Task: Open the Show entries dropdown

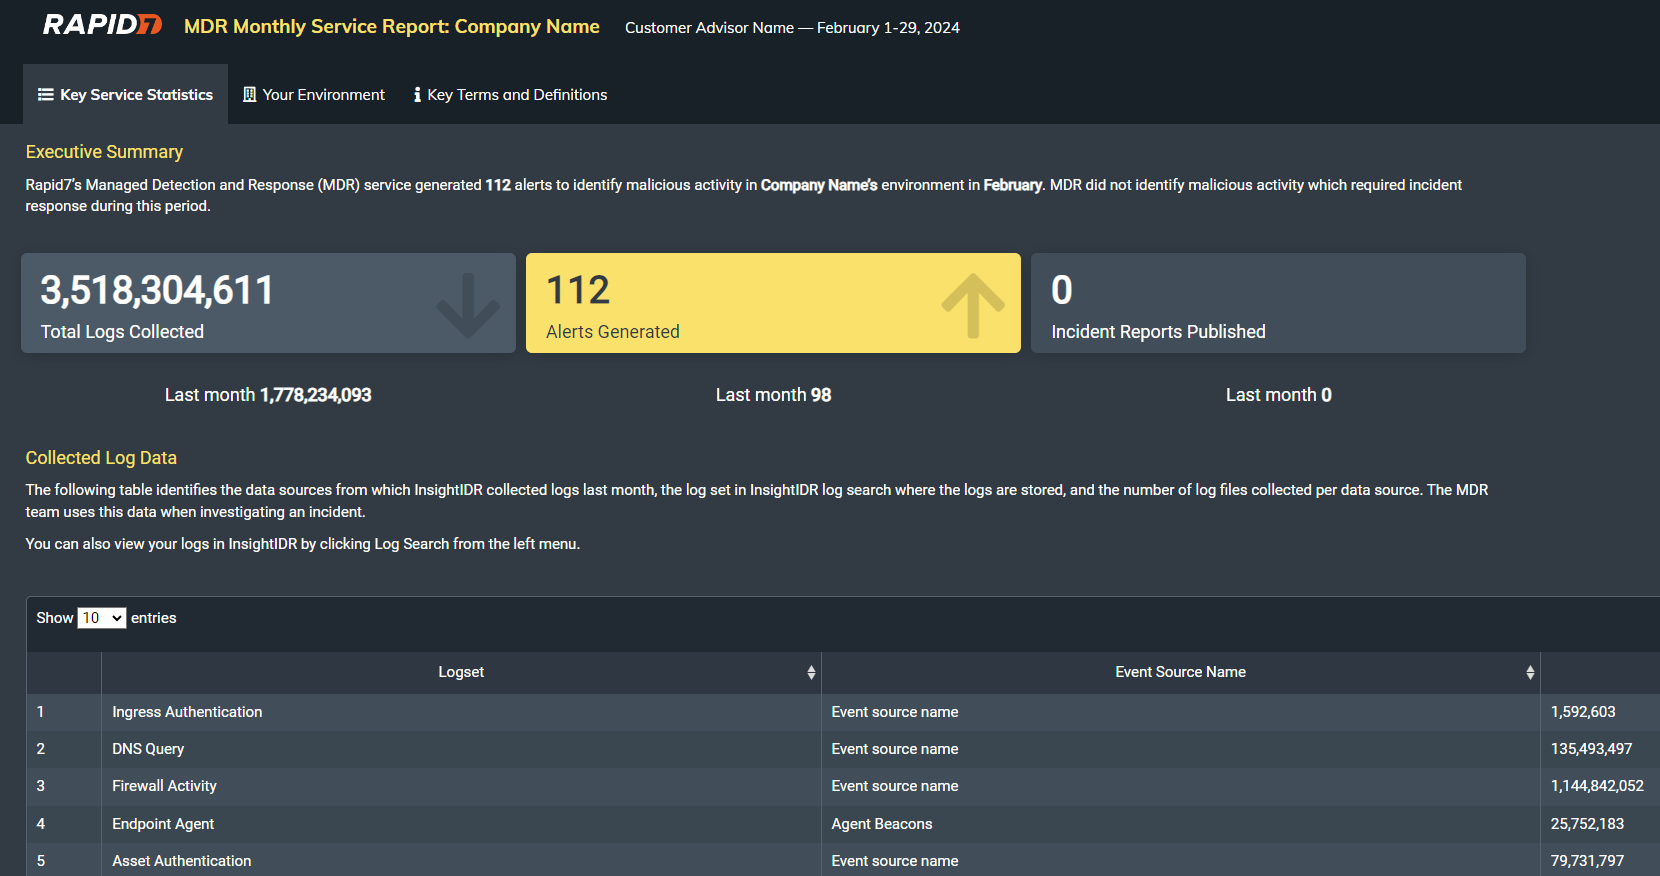Action: [x=102, y=618]
